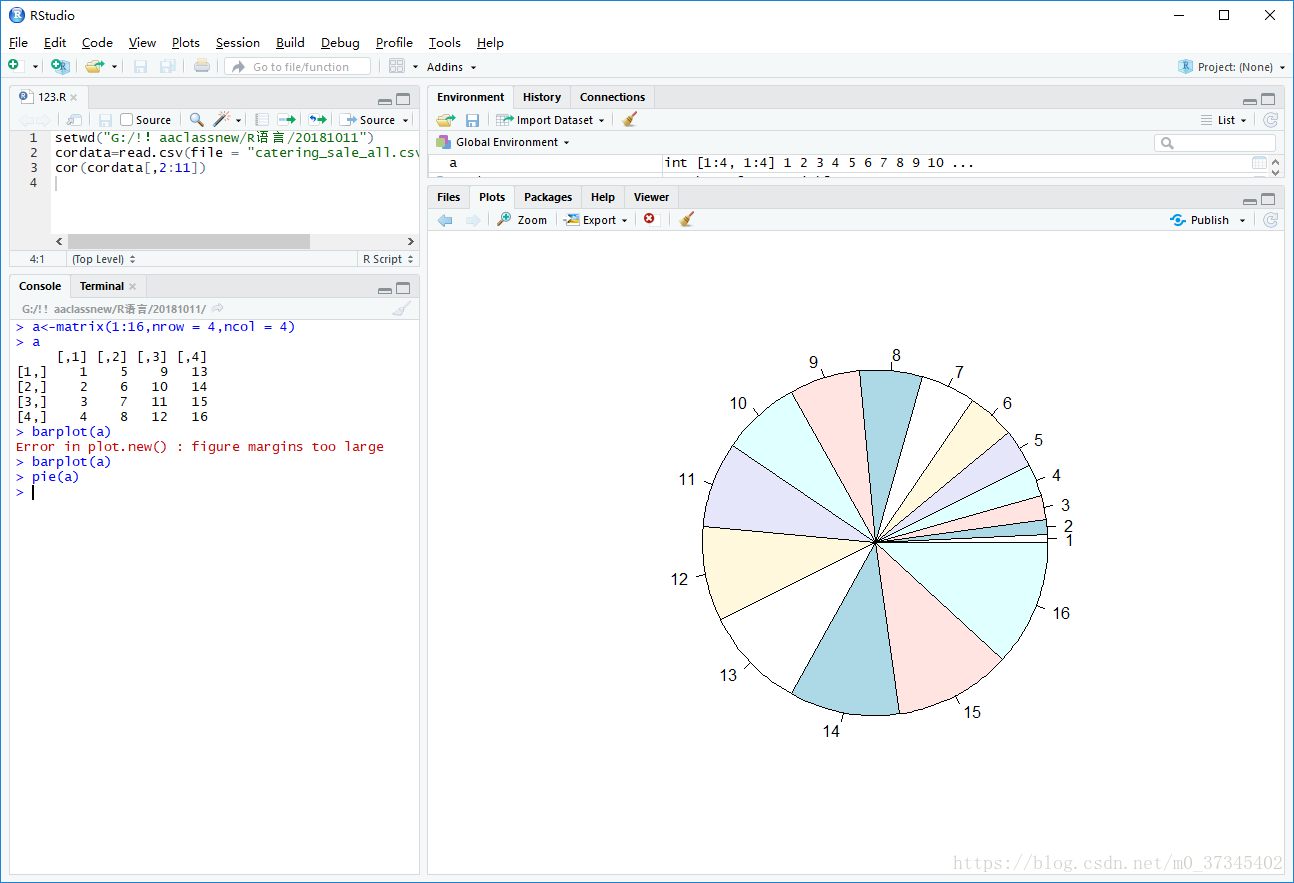Image resolution: width=1294 pixels, height=883 pixels.
Task: Minimize the Environment pane
Action: [1250, 100]
